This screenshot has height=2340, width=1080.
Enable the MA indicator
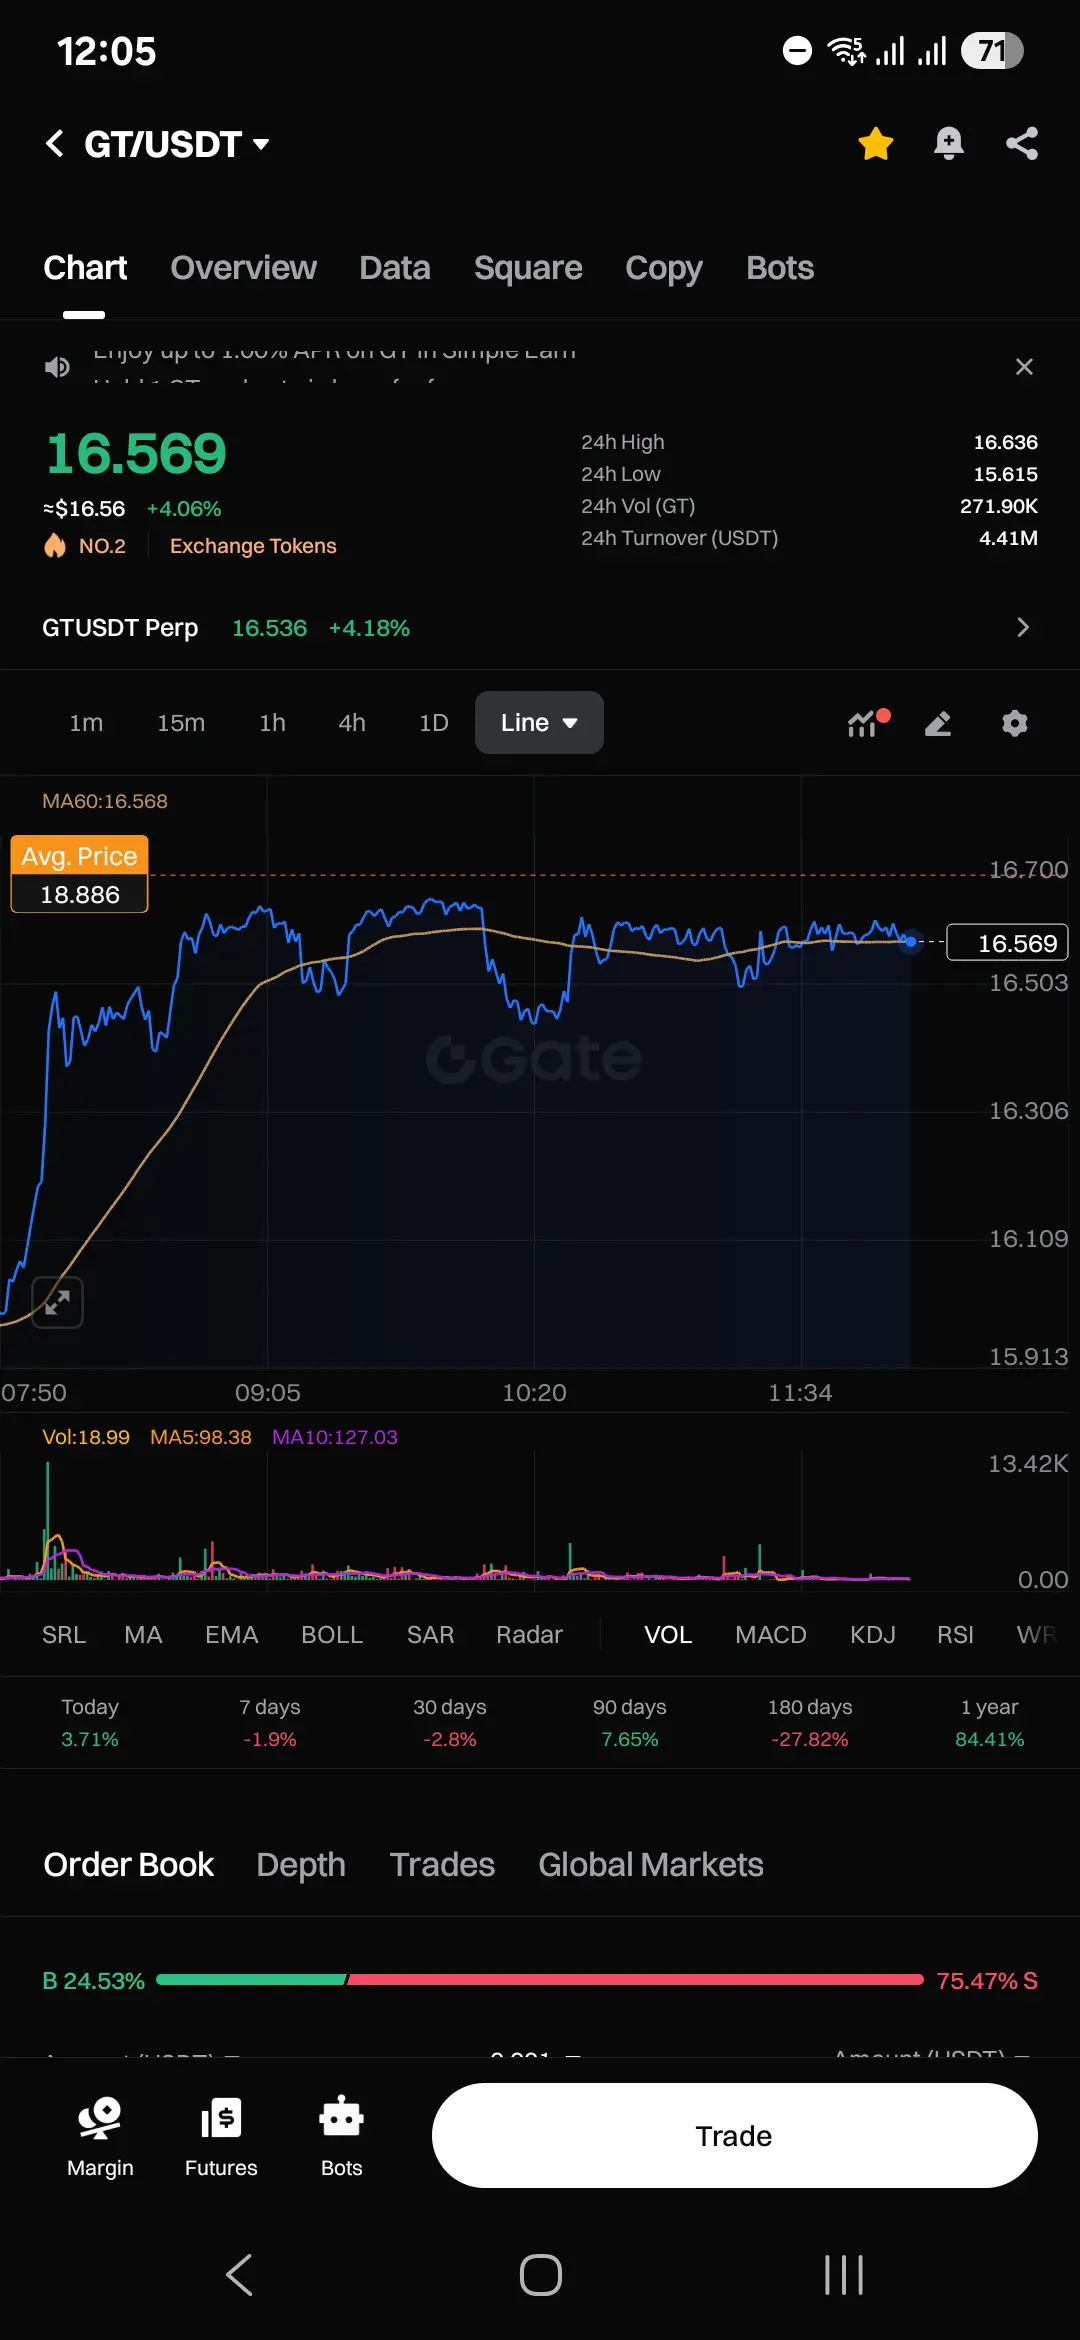pos(143,1635)
